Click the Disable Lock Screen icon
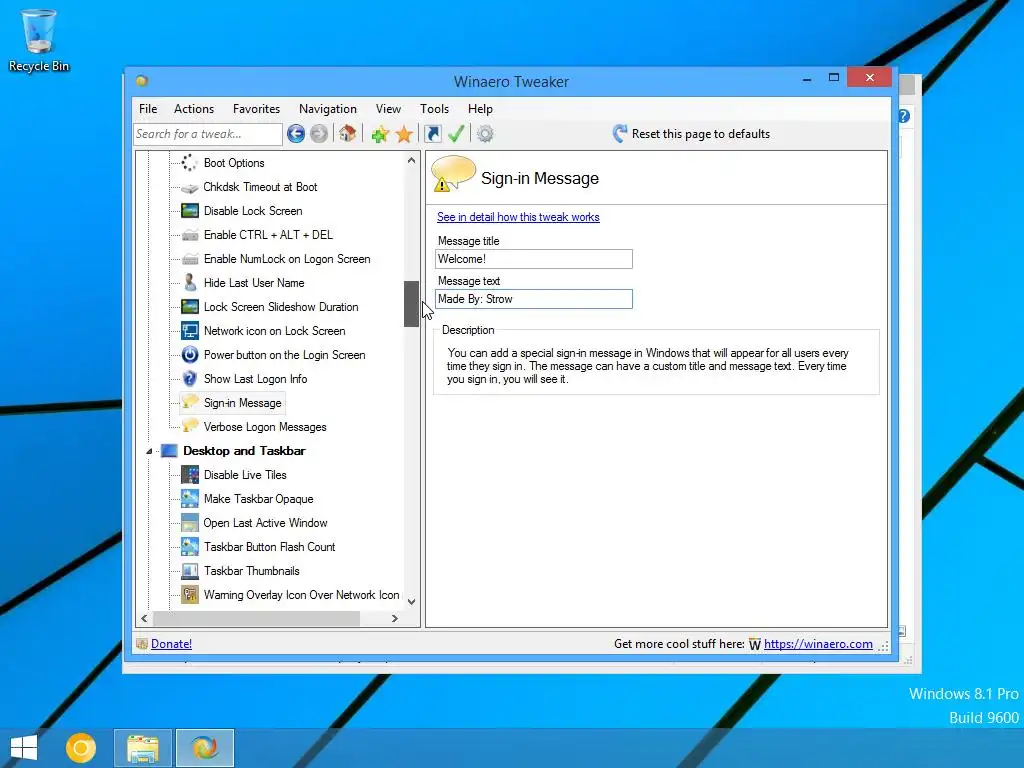1024x768 pixels. pyautogui.click(x=189, y=211)
